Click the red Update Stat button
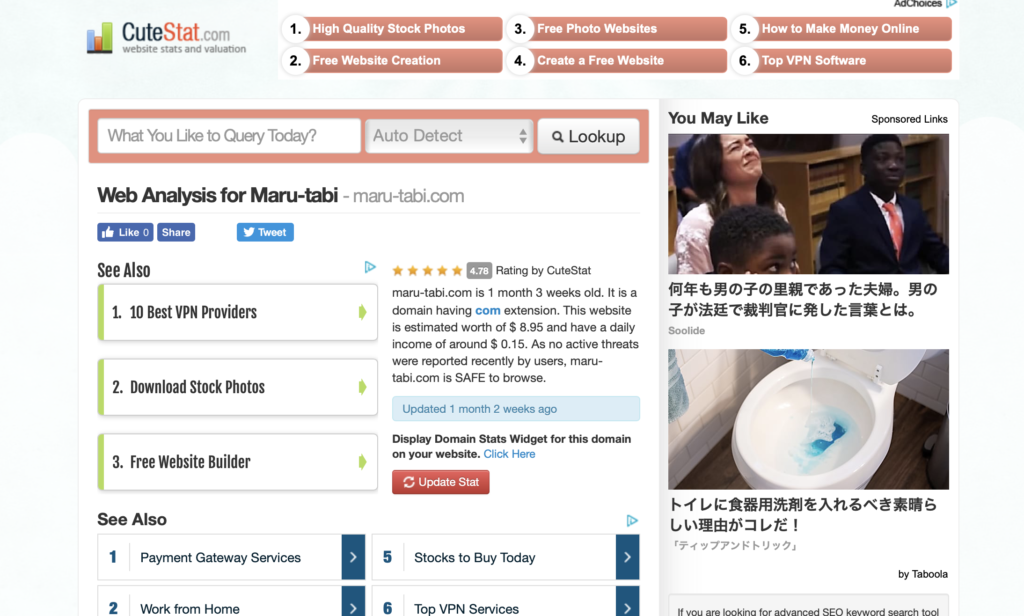The width and height of the screenshot is (1024, 616). [x=441, y=482]
